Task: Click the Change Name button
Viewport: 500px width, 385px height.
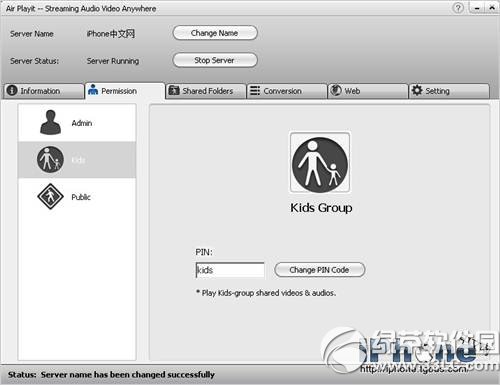Action: click(215, 33)
